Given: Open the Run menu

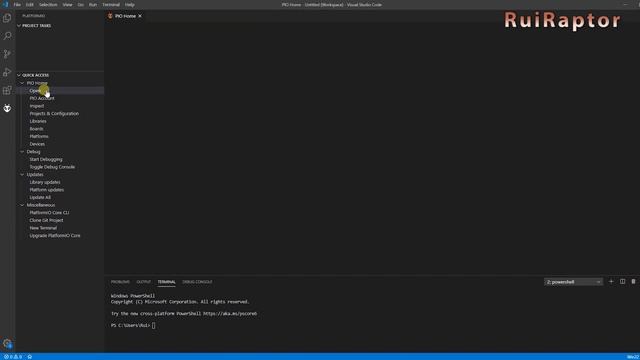Looking at the screenshot, I should point(93,4).
